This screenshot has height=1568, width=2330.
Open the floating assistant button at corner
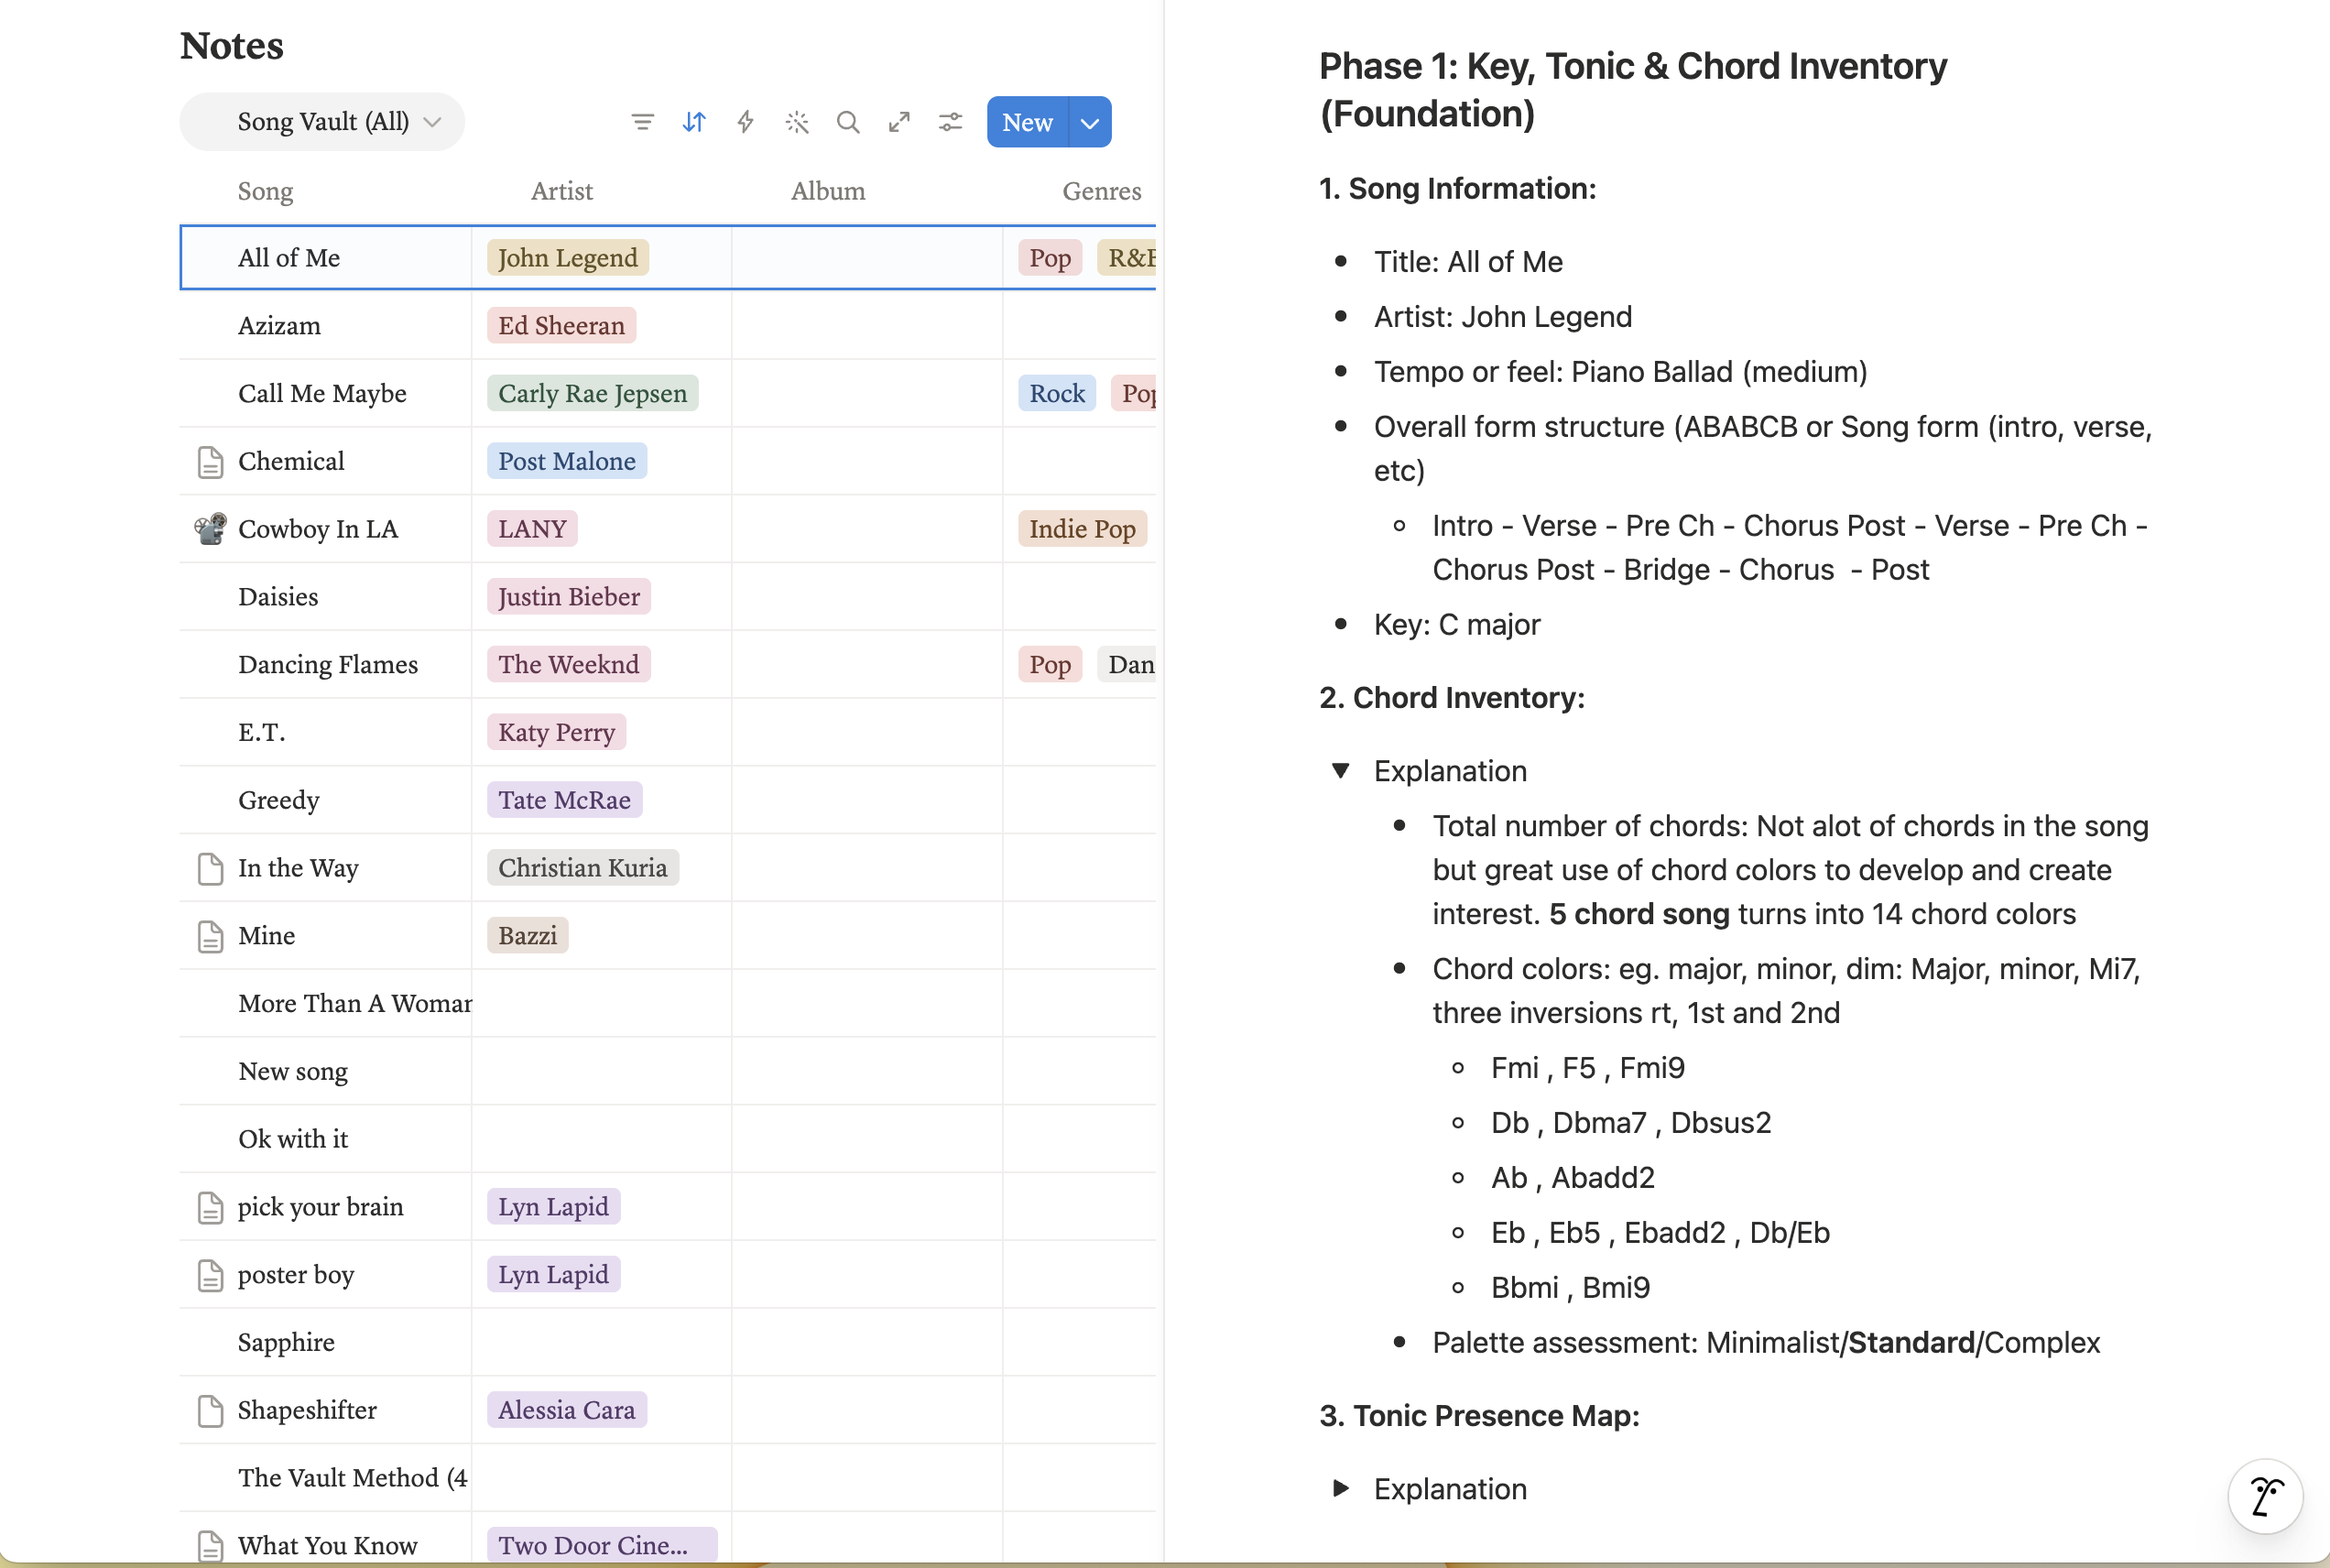[2265, 1496]
